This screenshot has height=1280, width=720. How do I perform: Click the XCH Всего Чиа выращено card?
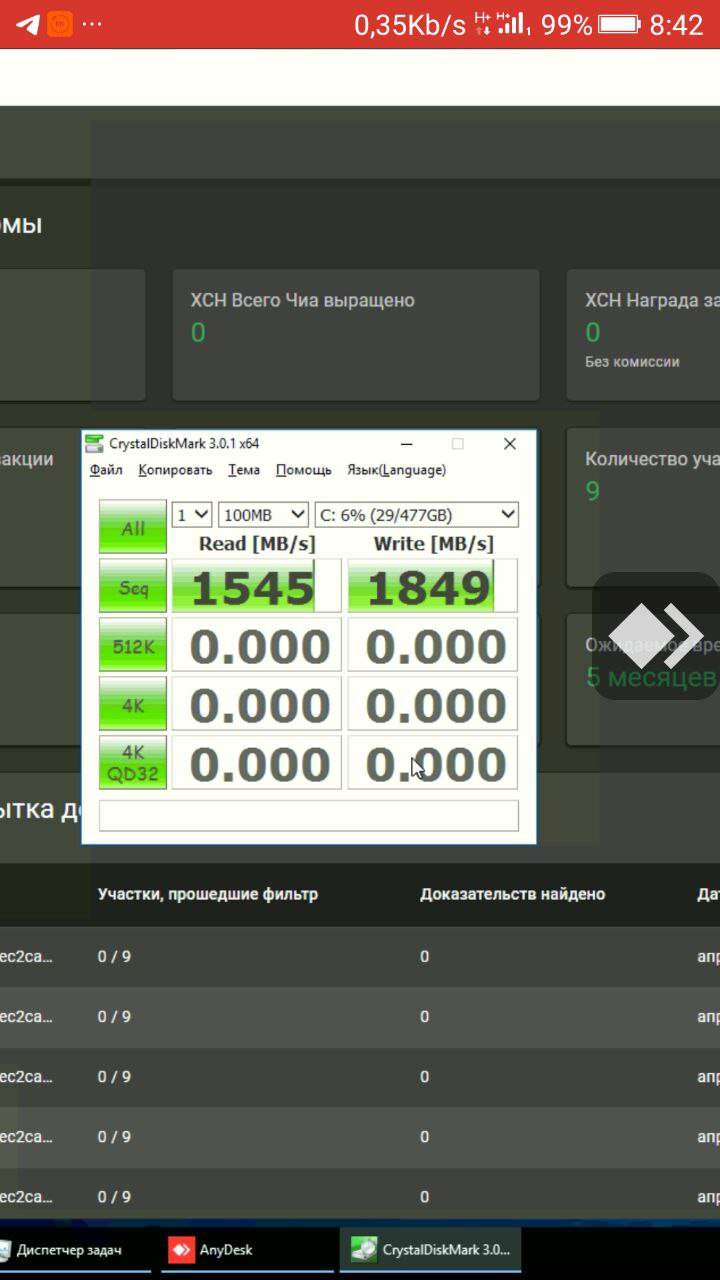[x=356, y=334]
